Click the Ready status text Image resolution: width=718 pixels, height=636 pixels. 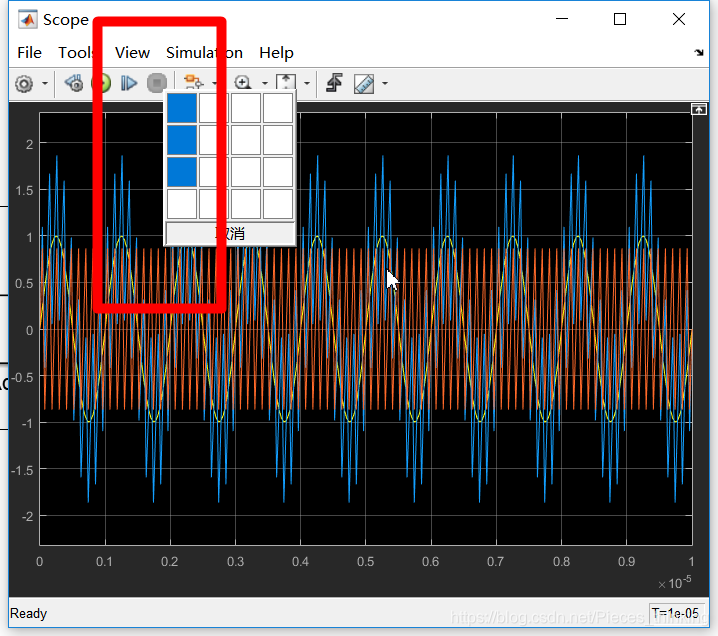click(x=28, y=614)
